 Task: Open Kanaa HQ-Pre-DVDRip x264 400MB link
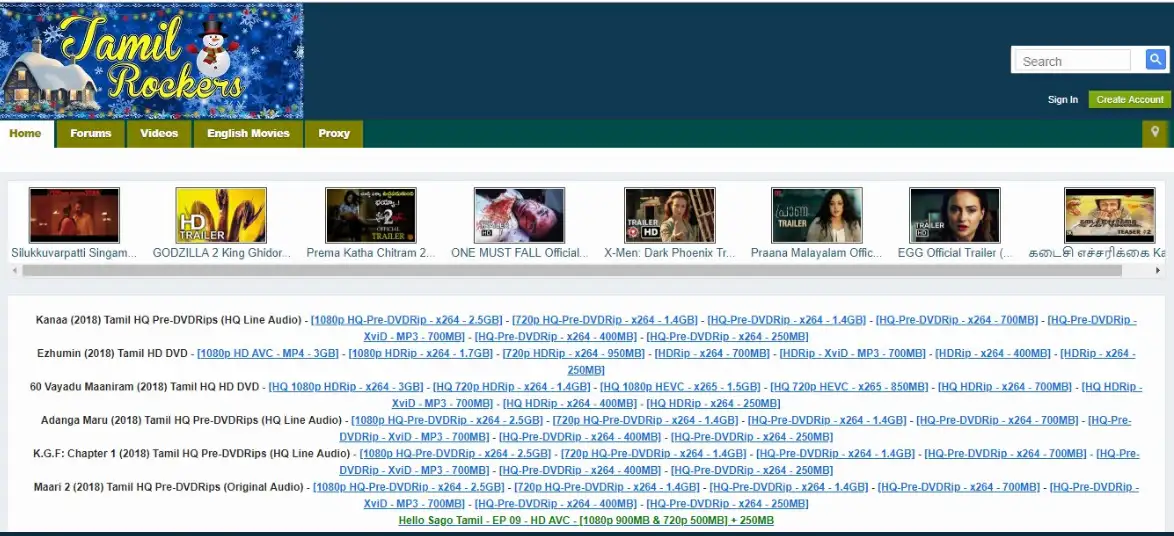556,337
